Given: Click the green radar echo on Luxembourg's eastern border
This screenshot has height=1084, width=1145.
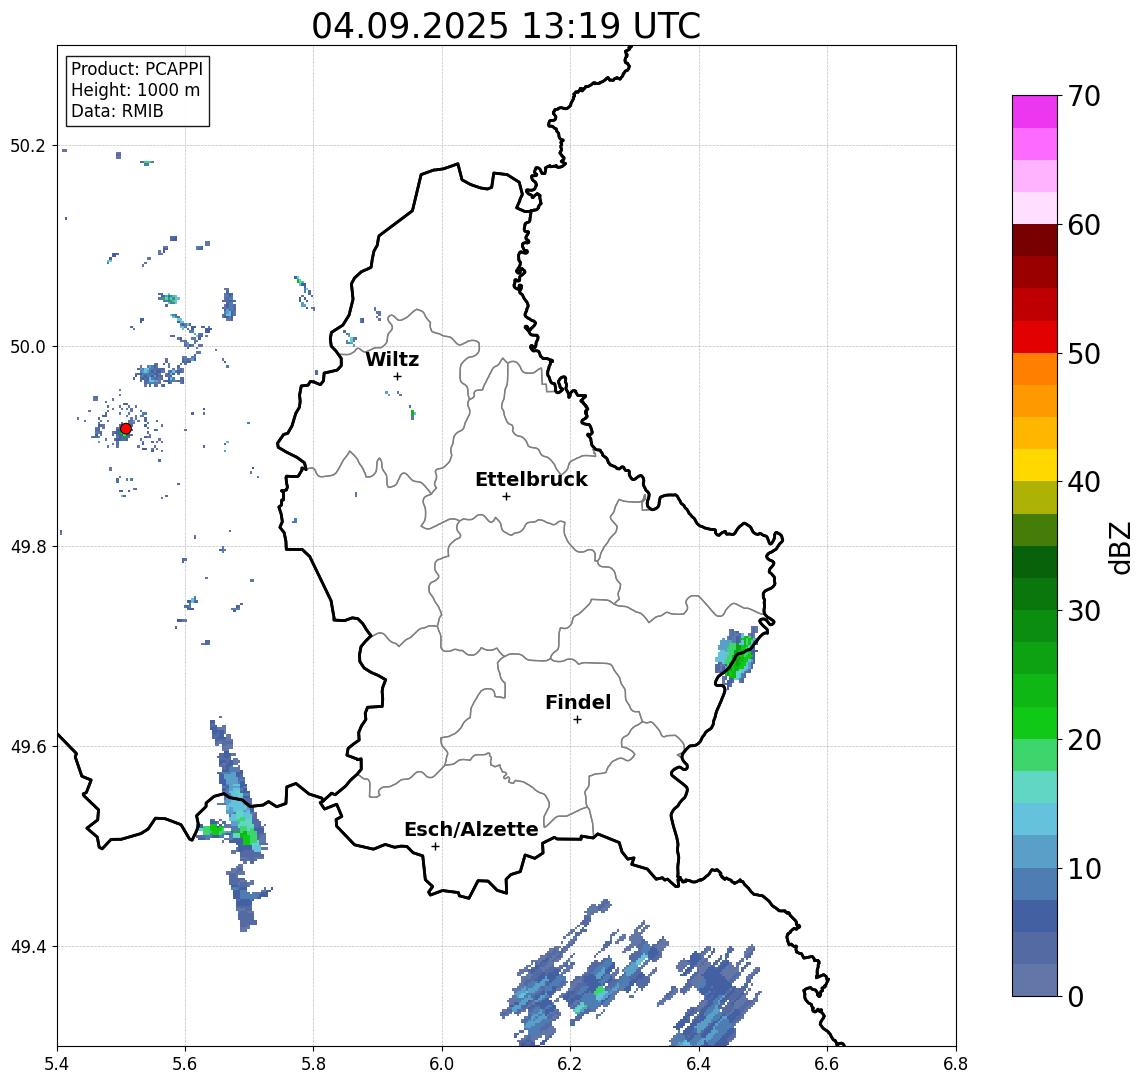Looking at the screenshot, I should click(738, 655).
